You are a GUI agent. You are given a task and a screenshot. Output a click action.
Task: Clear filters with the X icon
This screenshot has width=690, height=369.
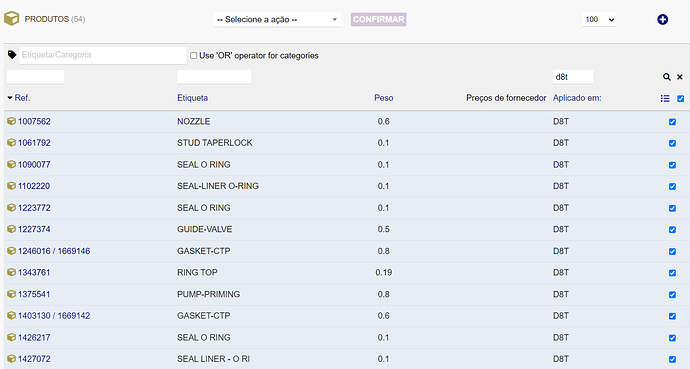(680, 77)
